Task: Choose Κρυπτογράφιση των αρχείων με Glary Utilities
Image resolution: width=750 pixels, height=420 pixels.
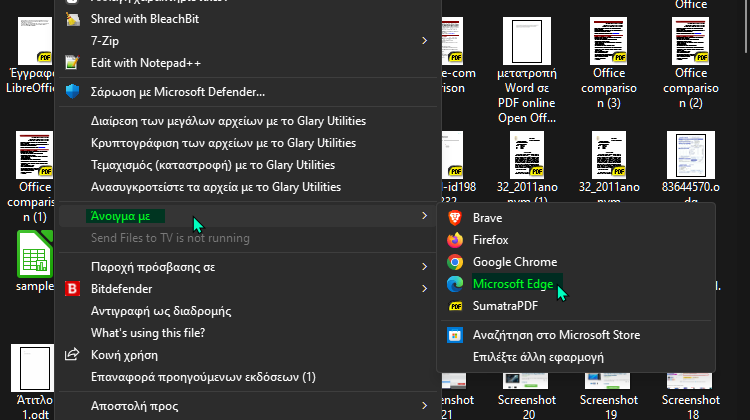Action: [x=248, y=143]
